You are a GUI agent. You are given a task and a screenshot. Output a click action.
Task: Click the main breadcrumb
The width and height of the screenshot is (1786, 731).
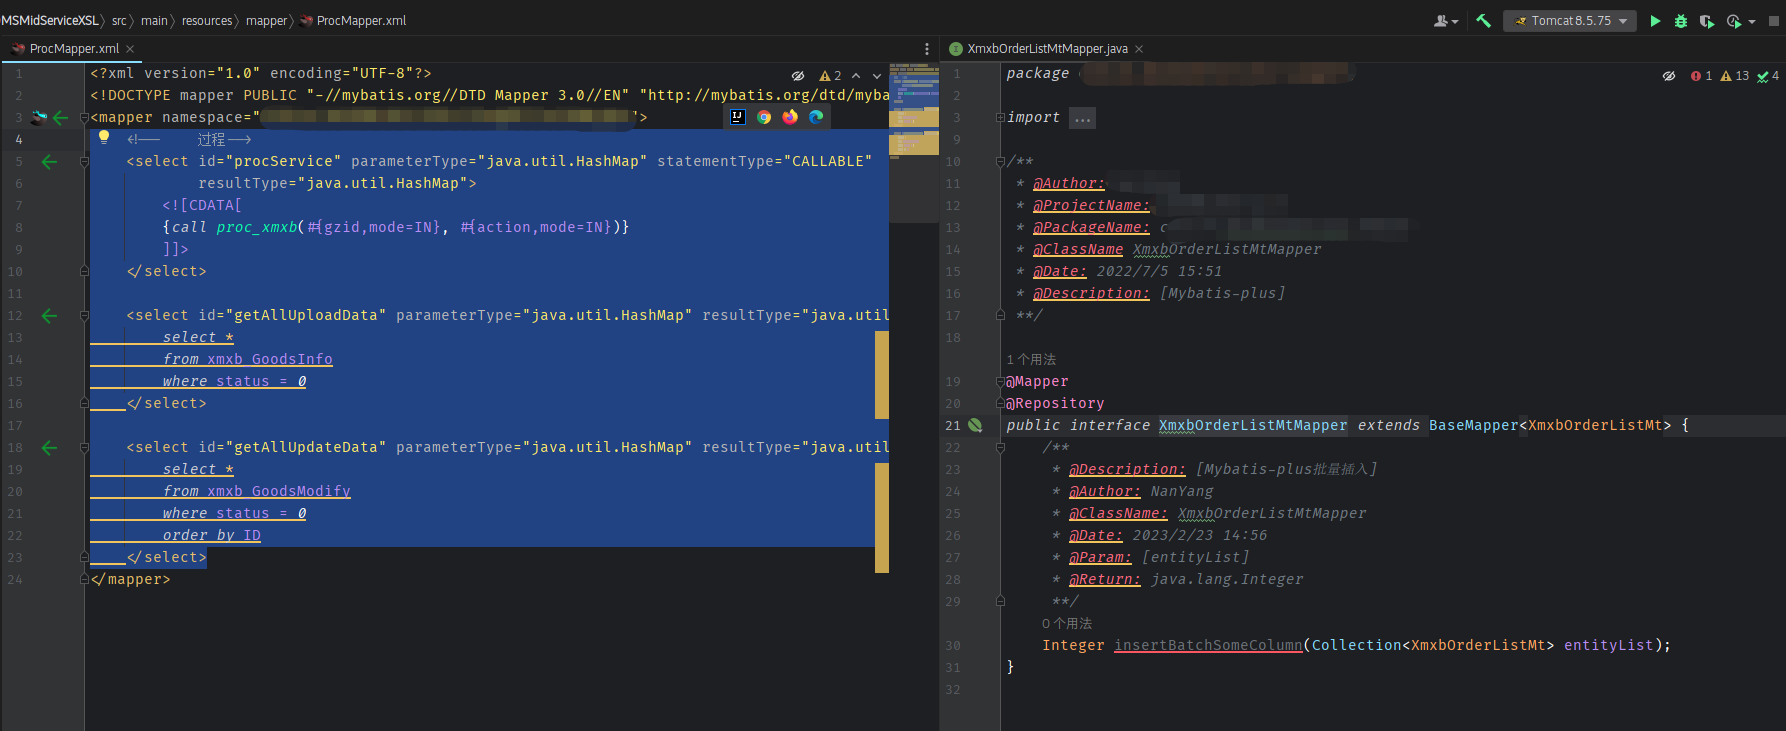[x=154, y=20]
